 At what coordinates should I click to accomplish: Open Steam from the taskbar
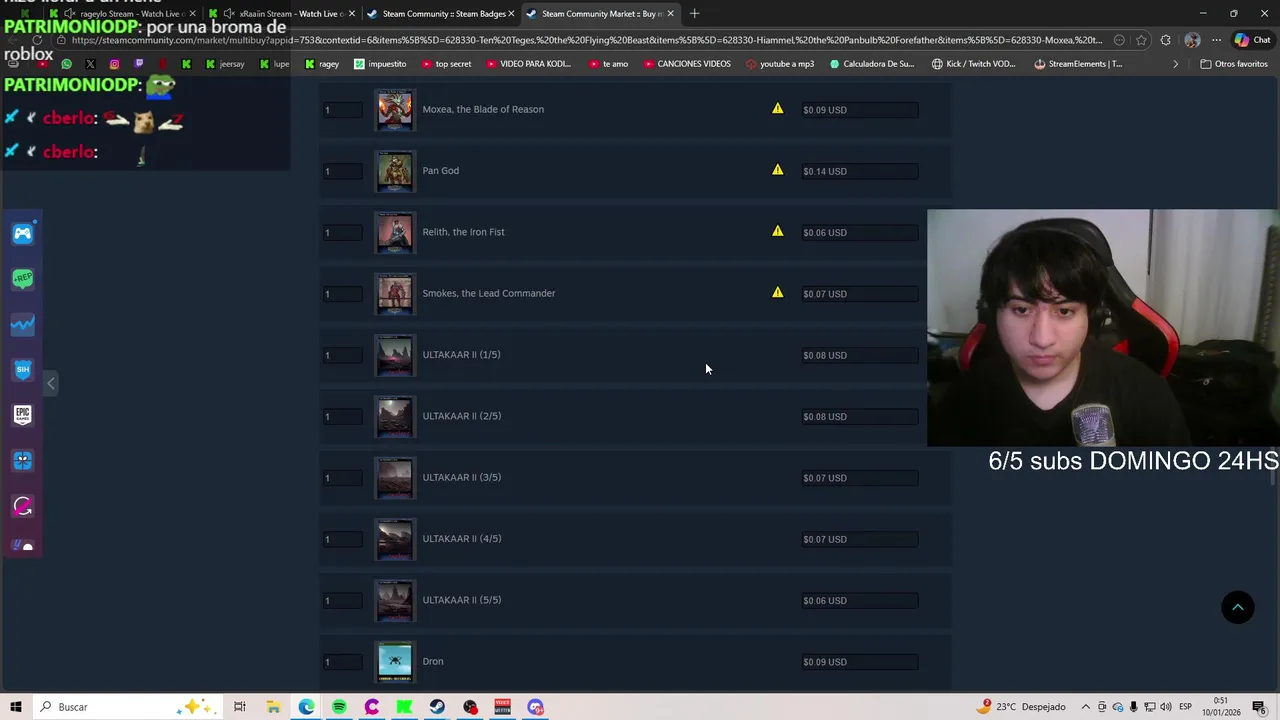pyautogui.click(x=437, y=707)
